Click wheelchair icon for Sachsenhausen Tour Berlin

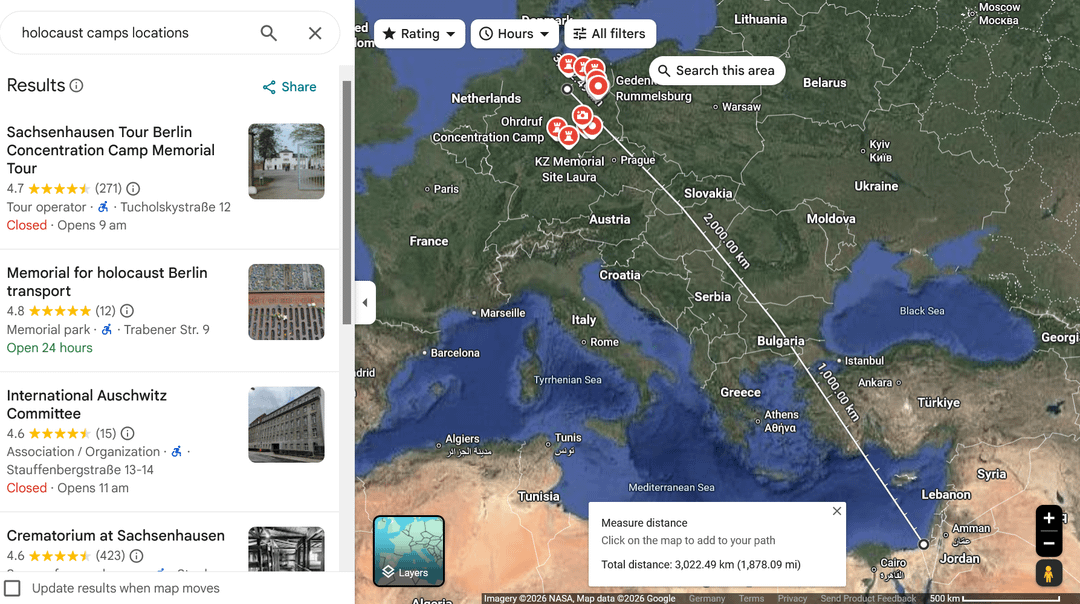103,207
